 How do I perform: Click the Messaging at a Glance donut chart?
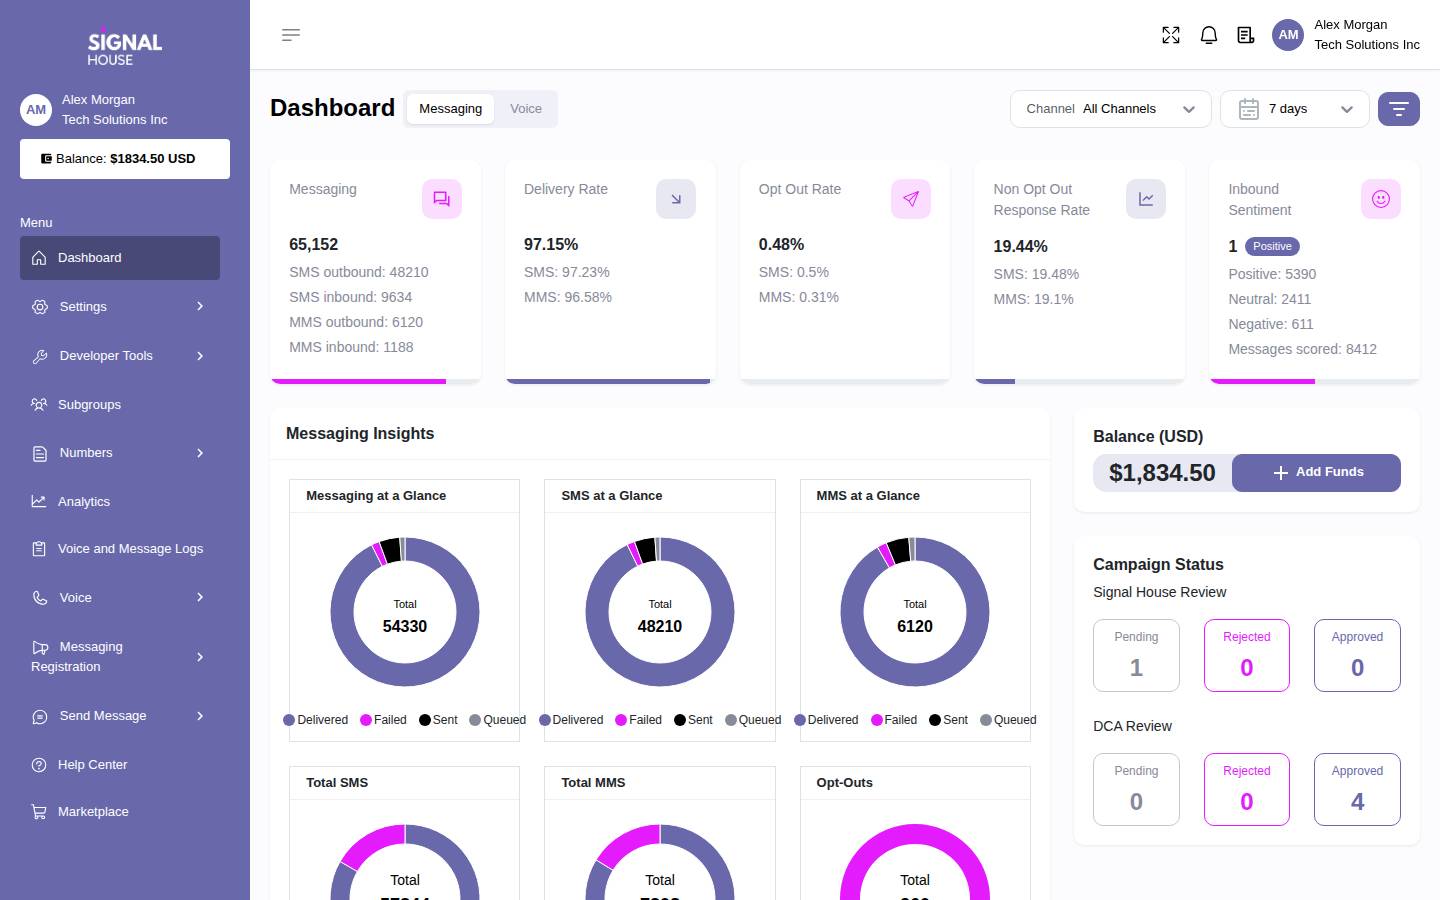[x=405, y=612]
